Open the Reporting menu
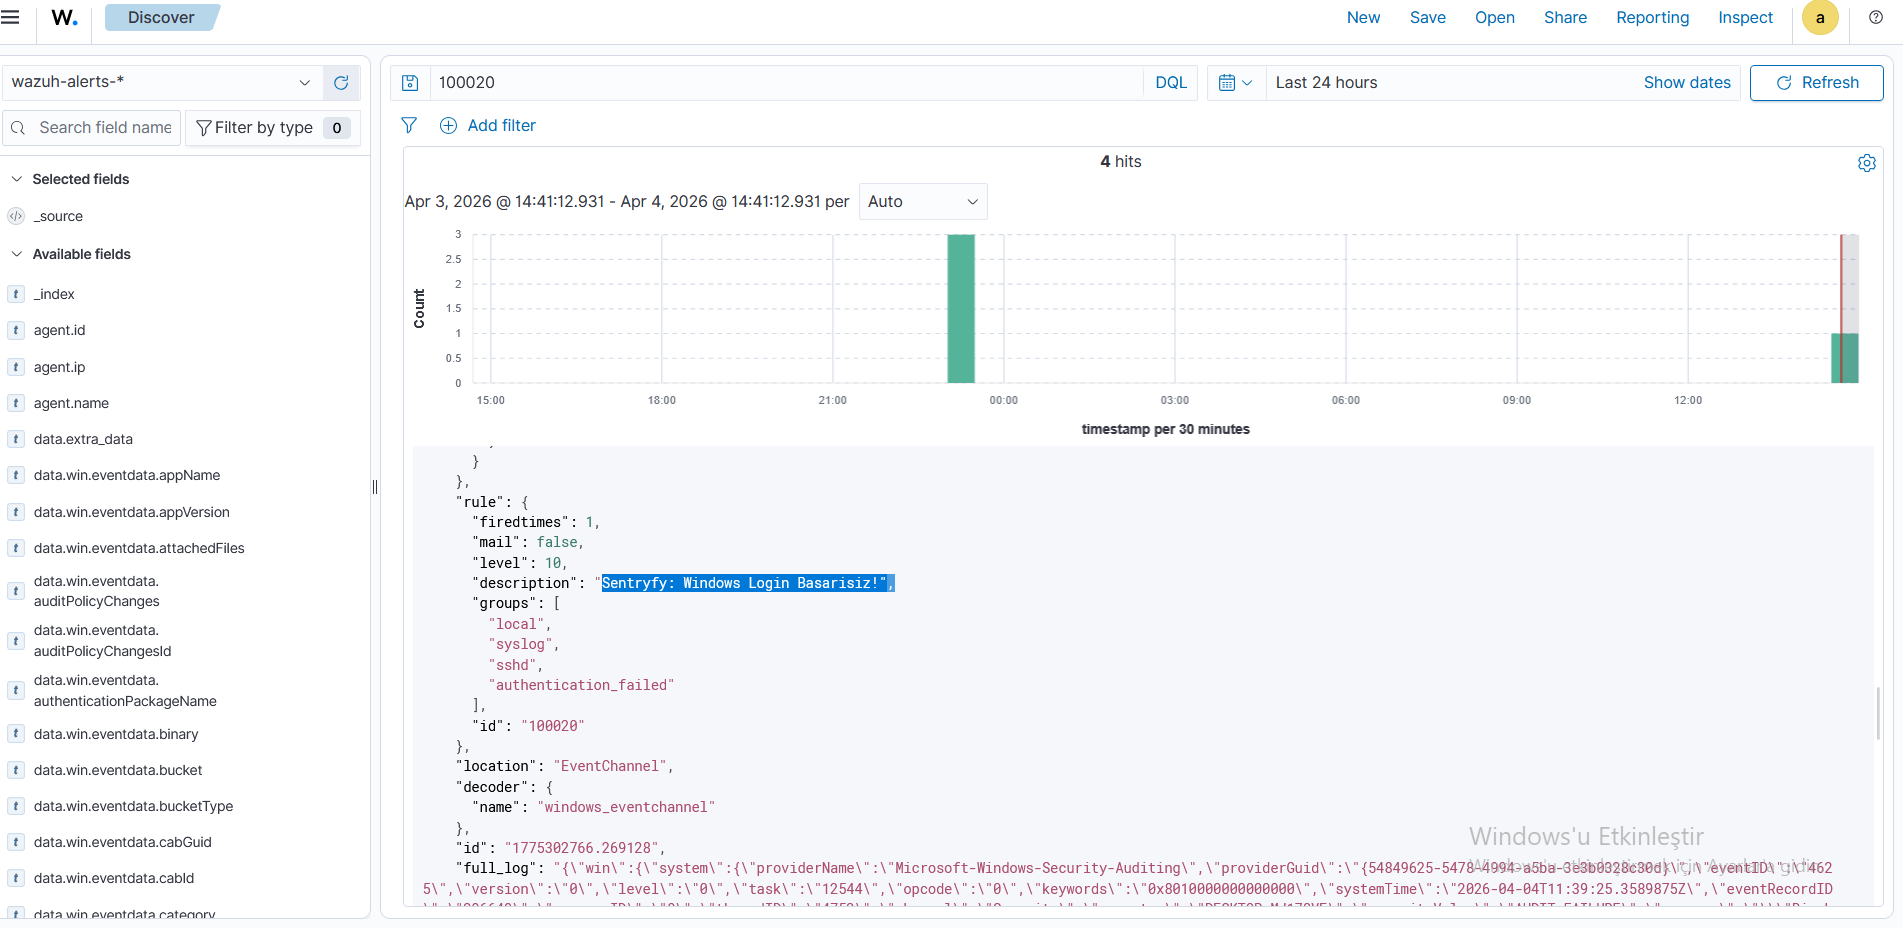The width and height of the screenshot is (1903, 928). 1652,18
